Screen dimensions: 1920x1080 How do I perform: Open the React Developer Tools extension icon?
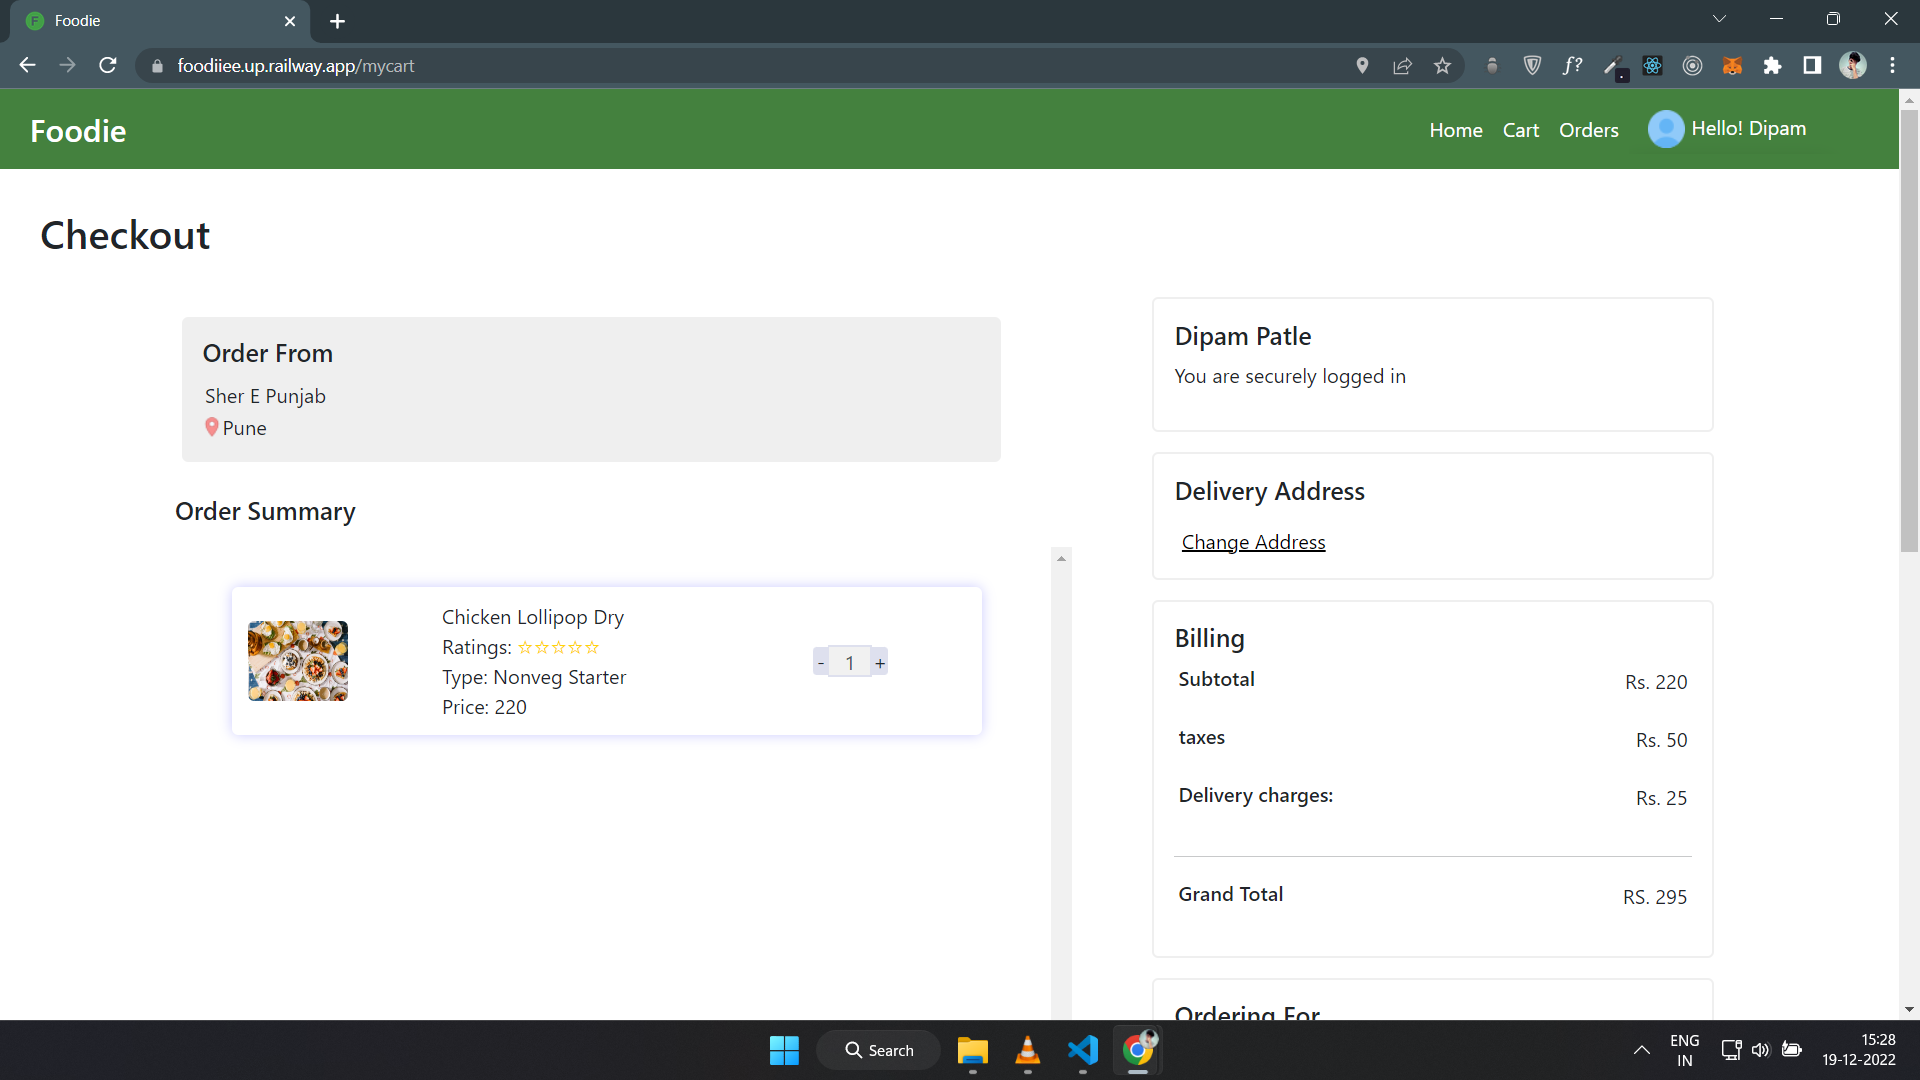click(1652, 66)
